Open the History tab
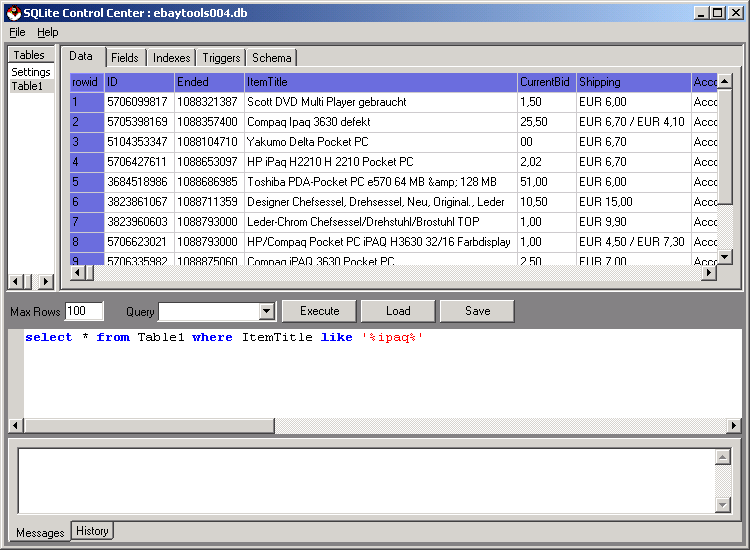Viewport: 750px width, 550px height. [x=92, y=531]
